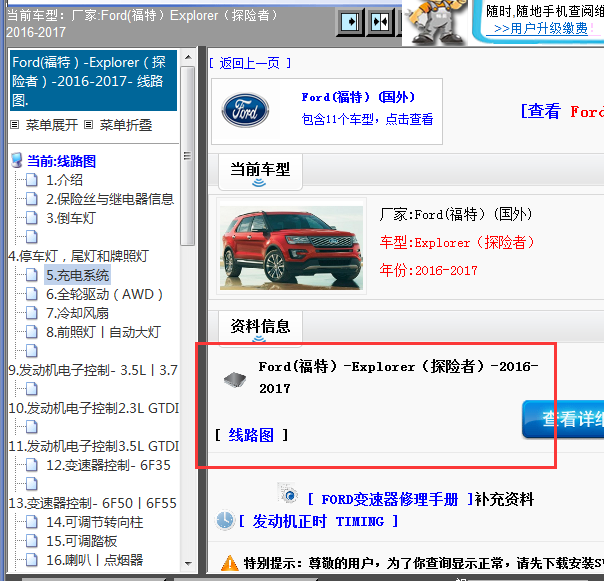
Task: Click the >>用户升级缴费 link
Action: coord(540,28)
